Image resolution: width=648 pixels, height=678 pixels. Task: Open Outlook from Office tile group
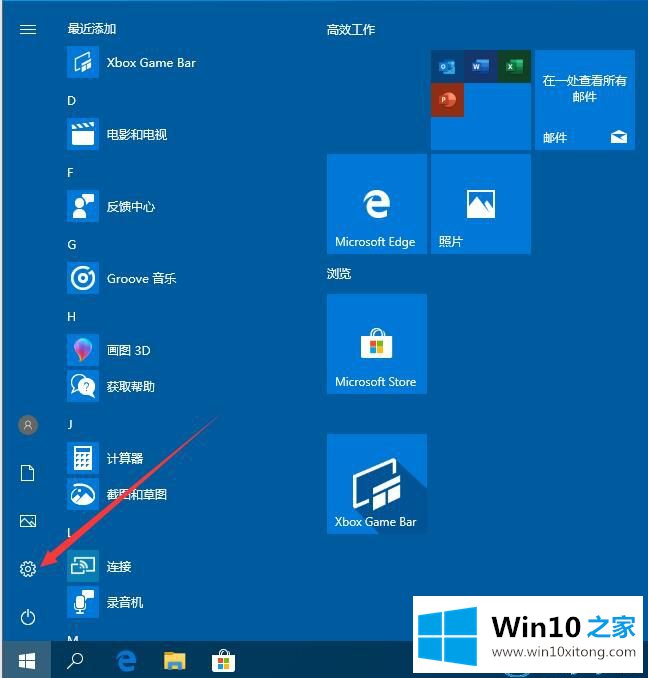pos(447,67)
